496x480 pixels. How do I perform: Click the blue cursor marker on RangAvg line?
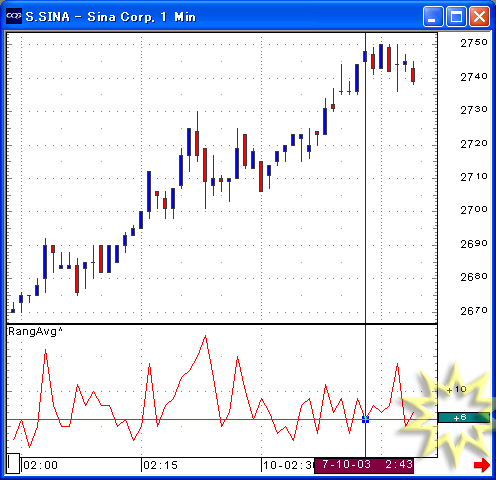[365, 419]
